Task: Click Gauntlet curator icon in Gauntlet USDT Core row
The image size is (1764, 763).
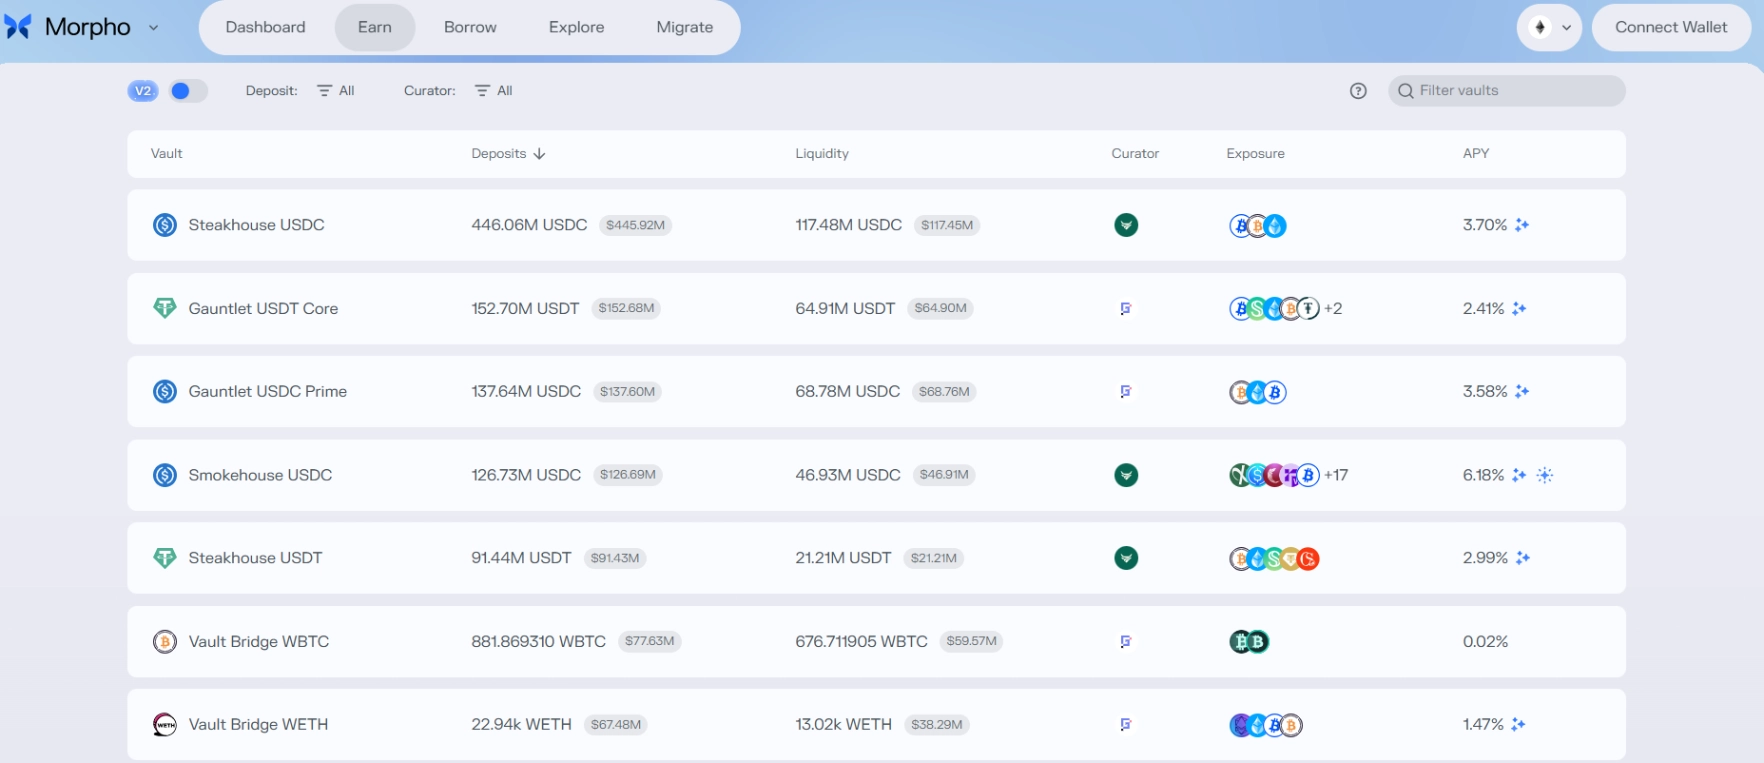Action: (1126, 309)
